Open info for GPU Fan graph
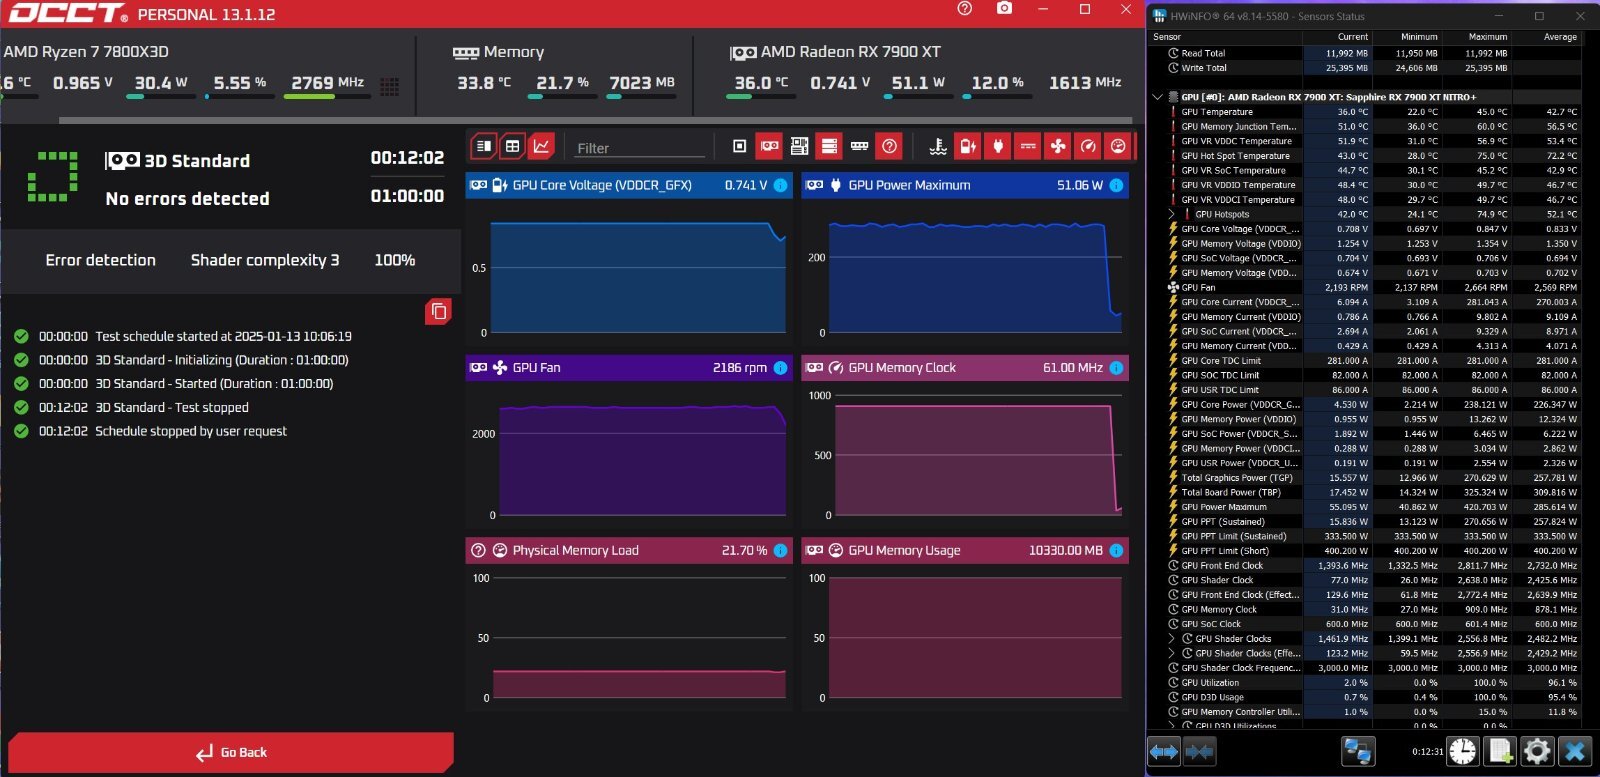This screenshot has height=777, width=1600. tap(780, 368)
